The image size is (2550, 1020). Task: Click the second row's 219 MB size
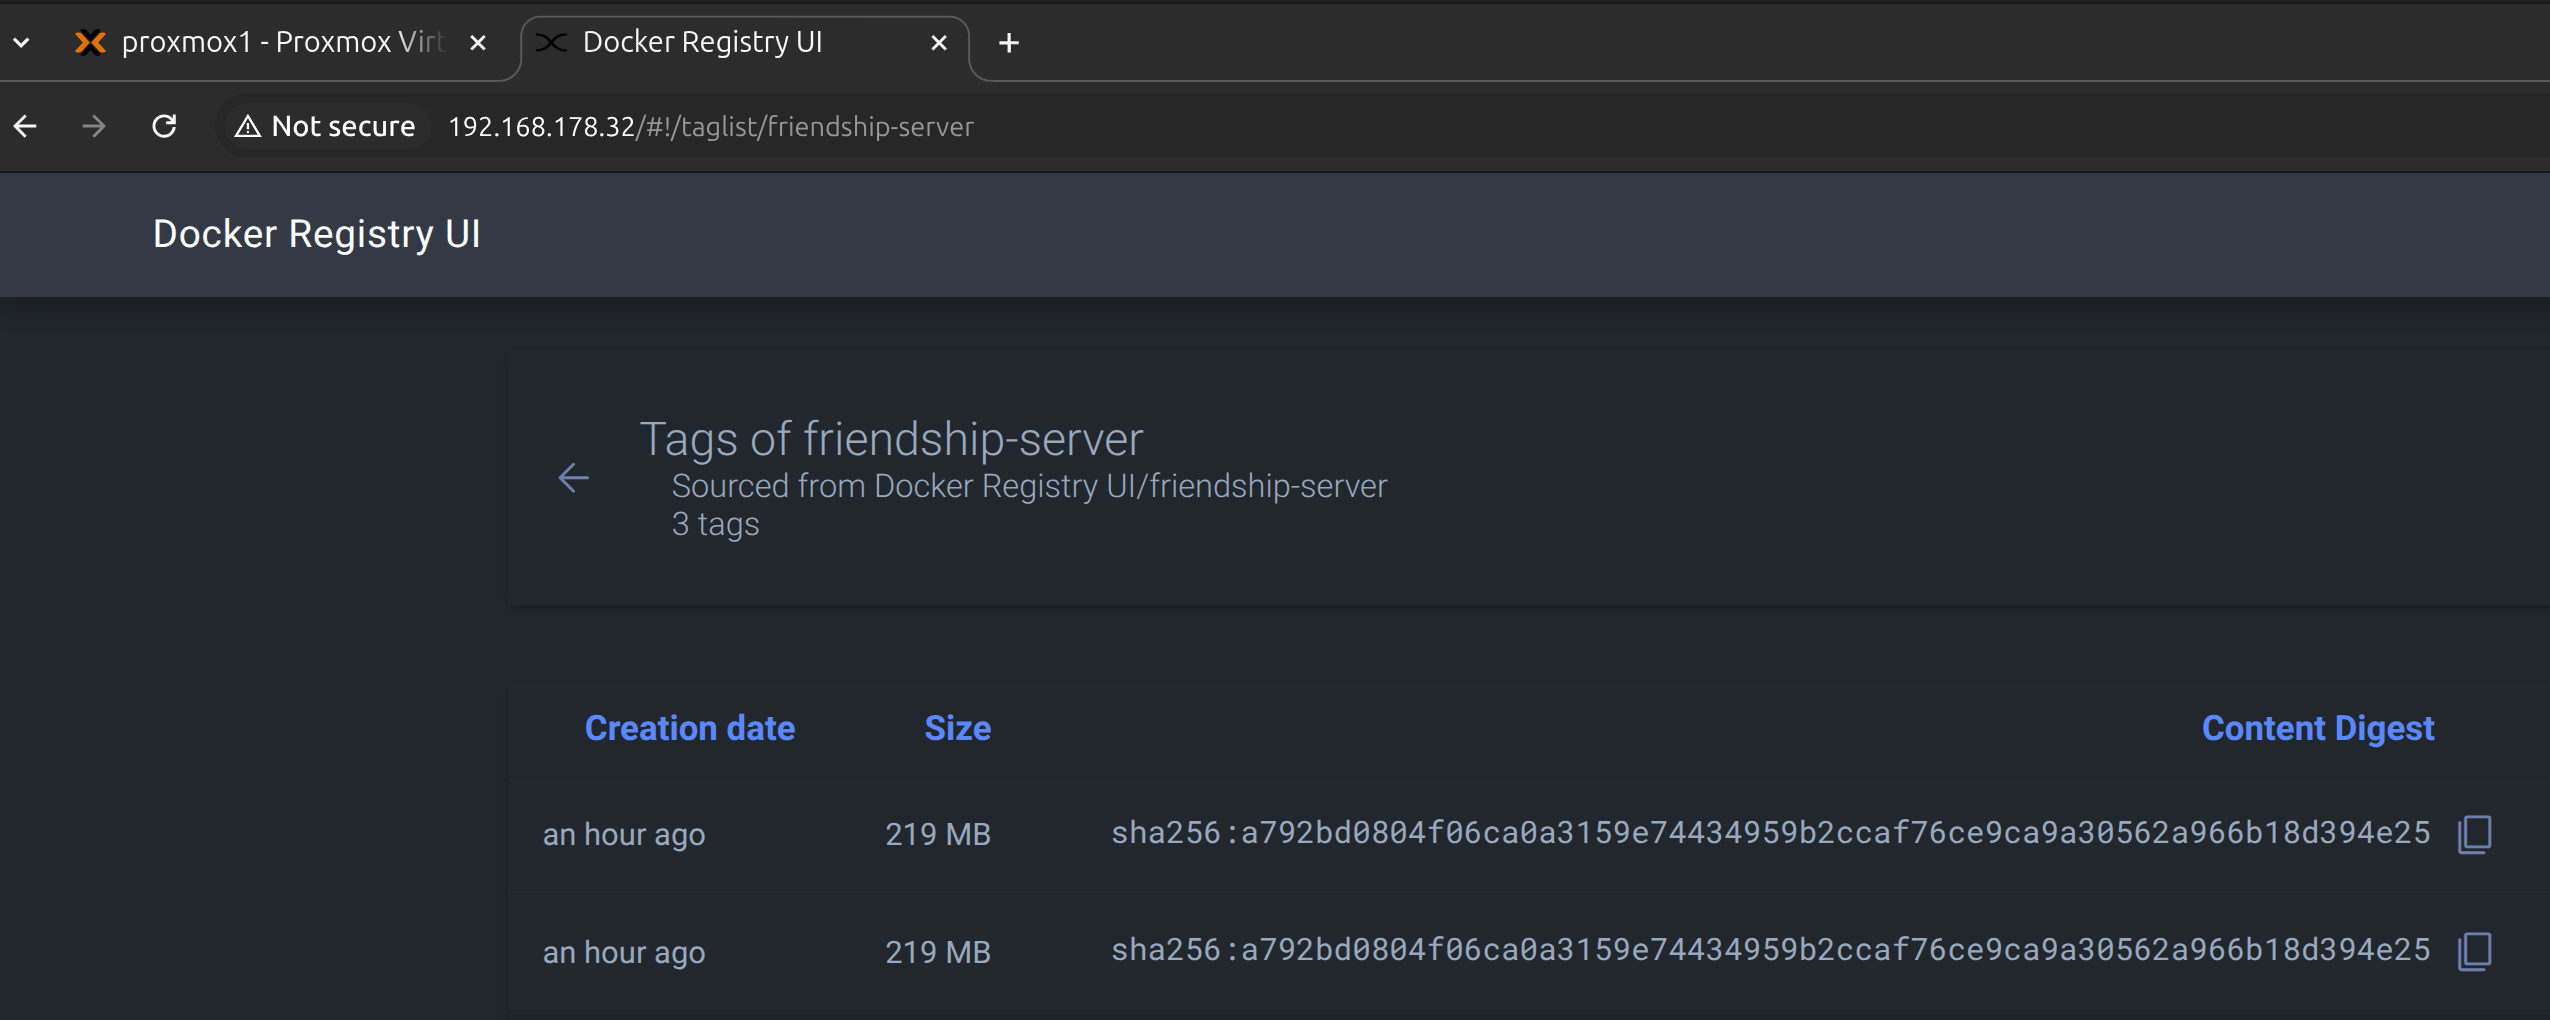click(x=938, y=952)
